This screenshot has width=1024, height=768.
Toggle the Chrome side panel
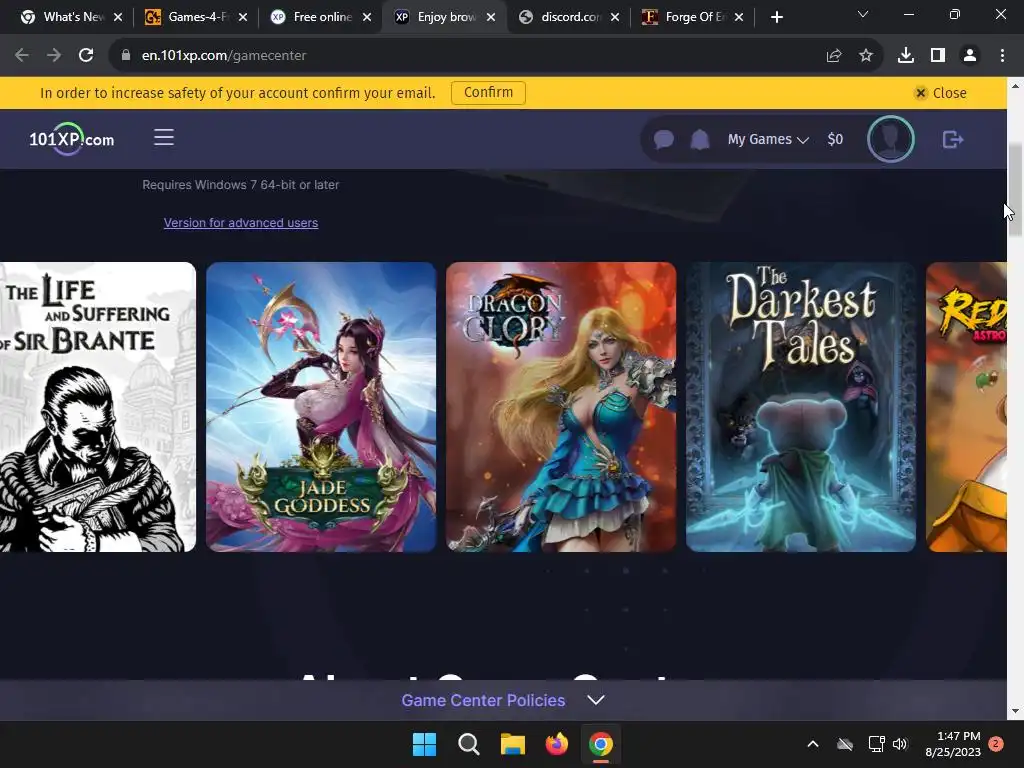tap(938, 56)
